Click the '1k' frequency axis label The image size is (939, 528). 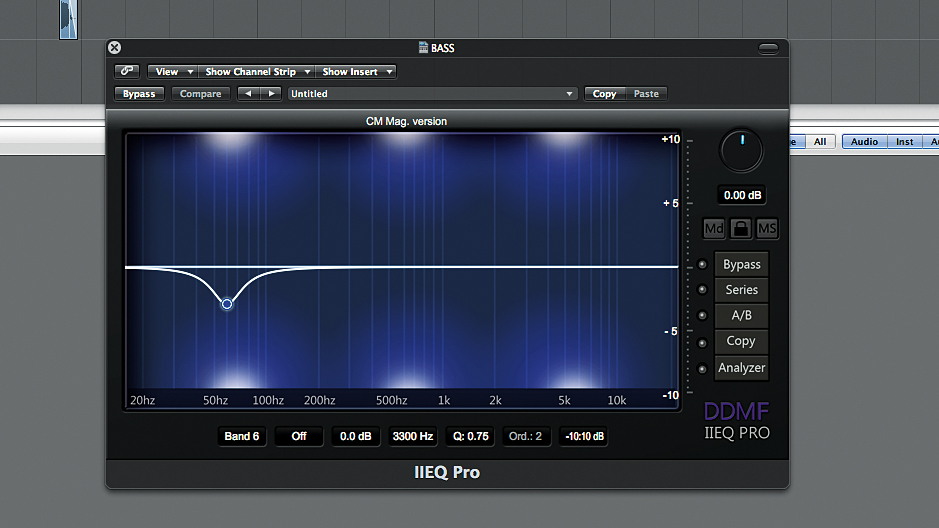(444, 400)
